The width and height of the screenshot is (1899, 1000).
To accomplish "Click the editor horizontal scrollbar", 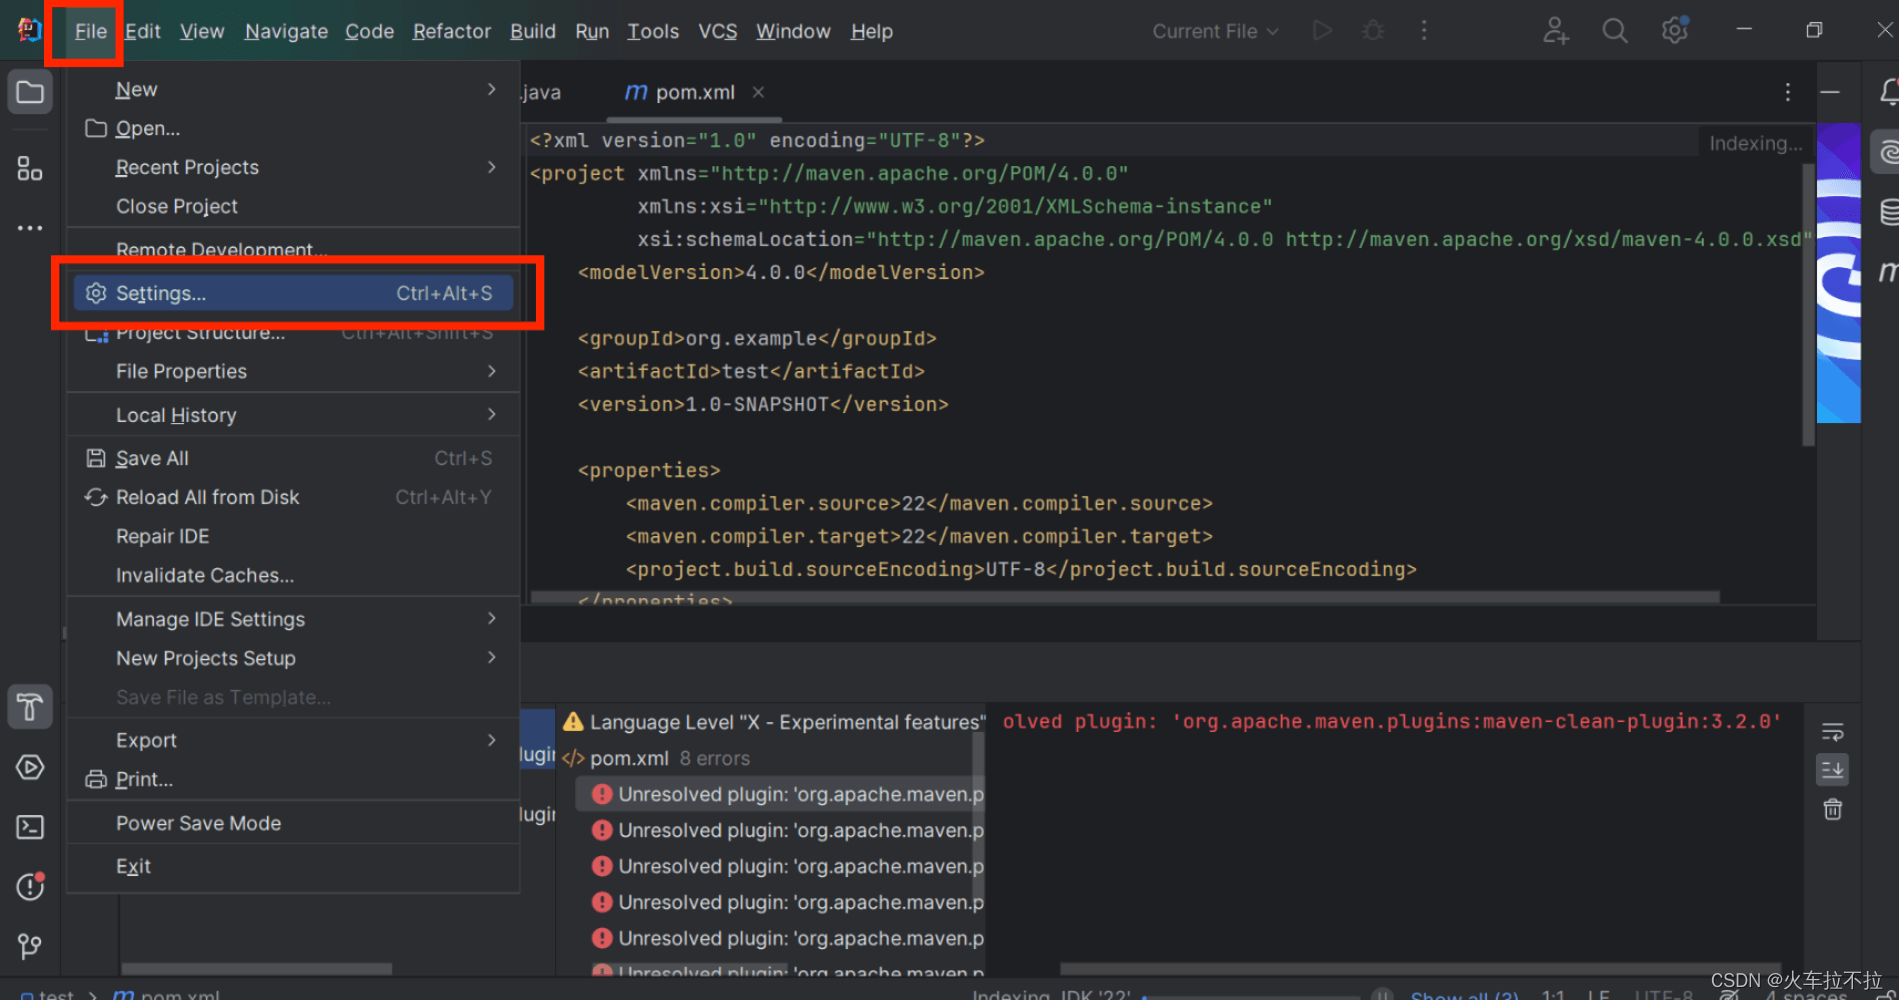I will click(1124, 597).
